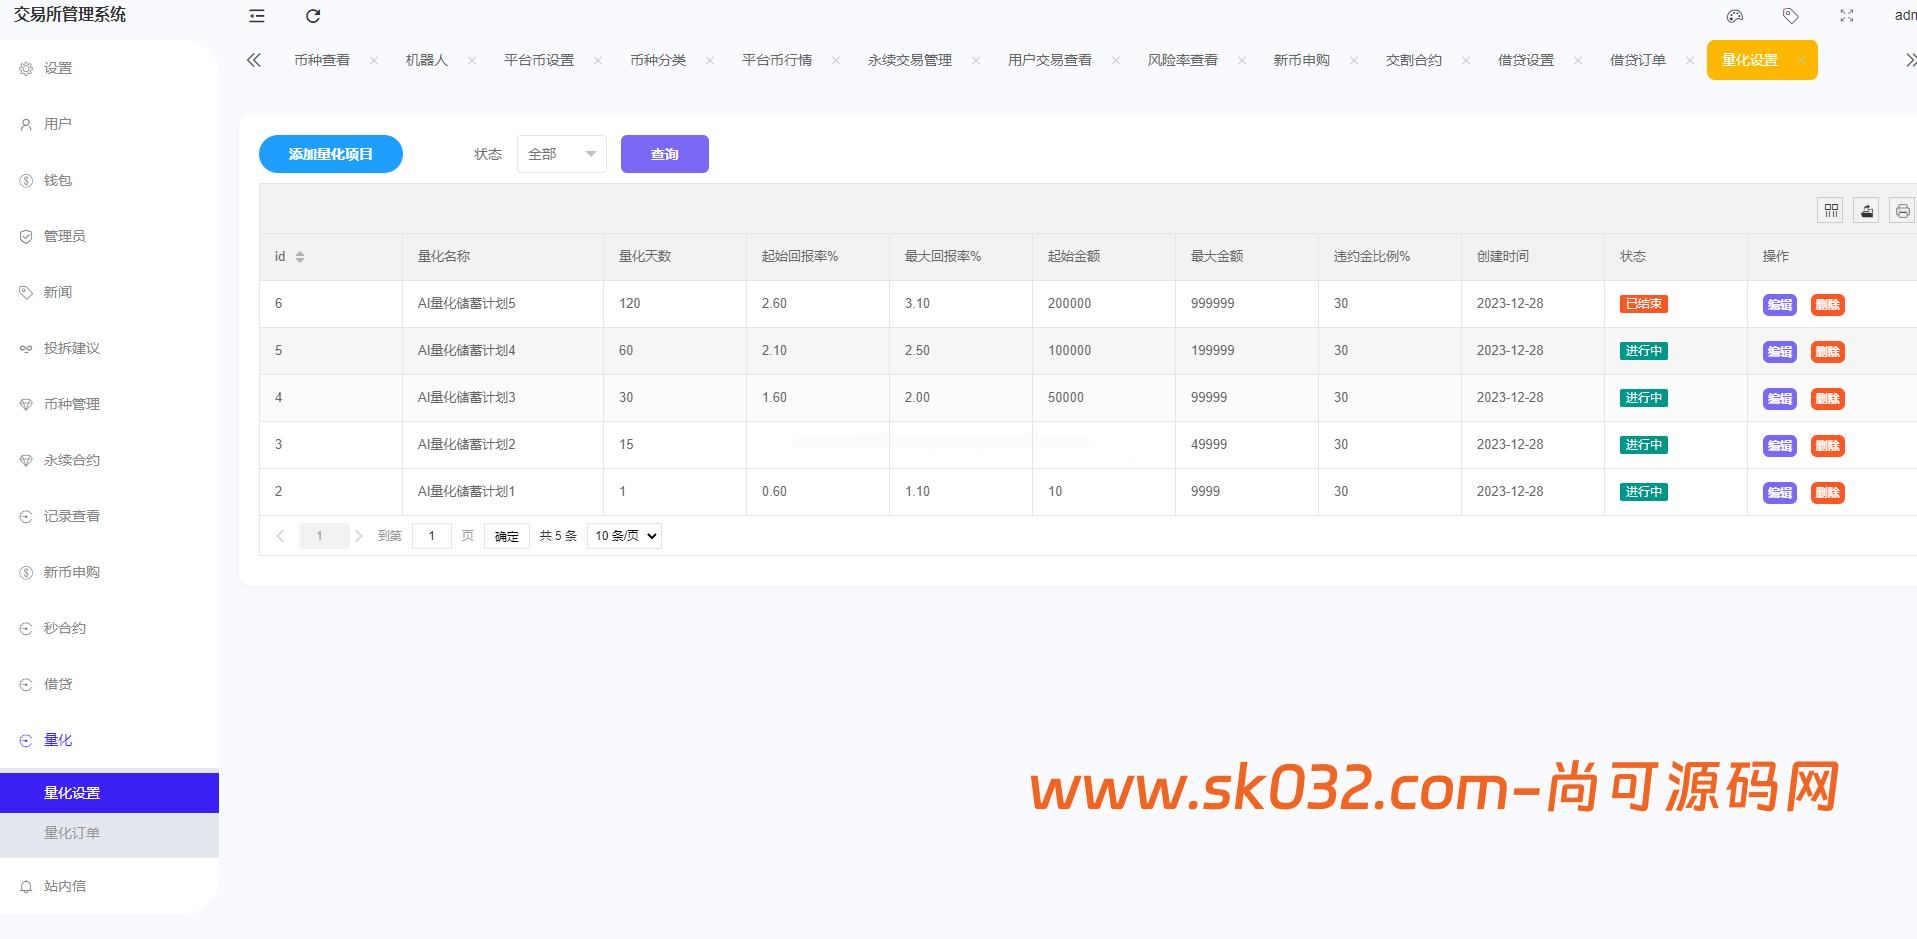Sort the table by the id column
The height and width of the screenshot is (939, 1917).
pyautogui.click(x=299, y=256)
